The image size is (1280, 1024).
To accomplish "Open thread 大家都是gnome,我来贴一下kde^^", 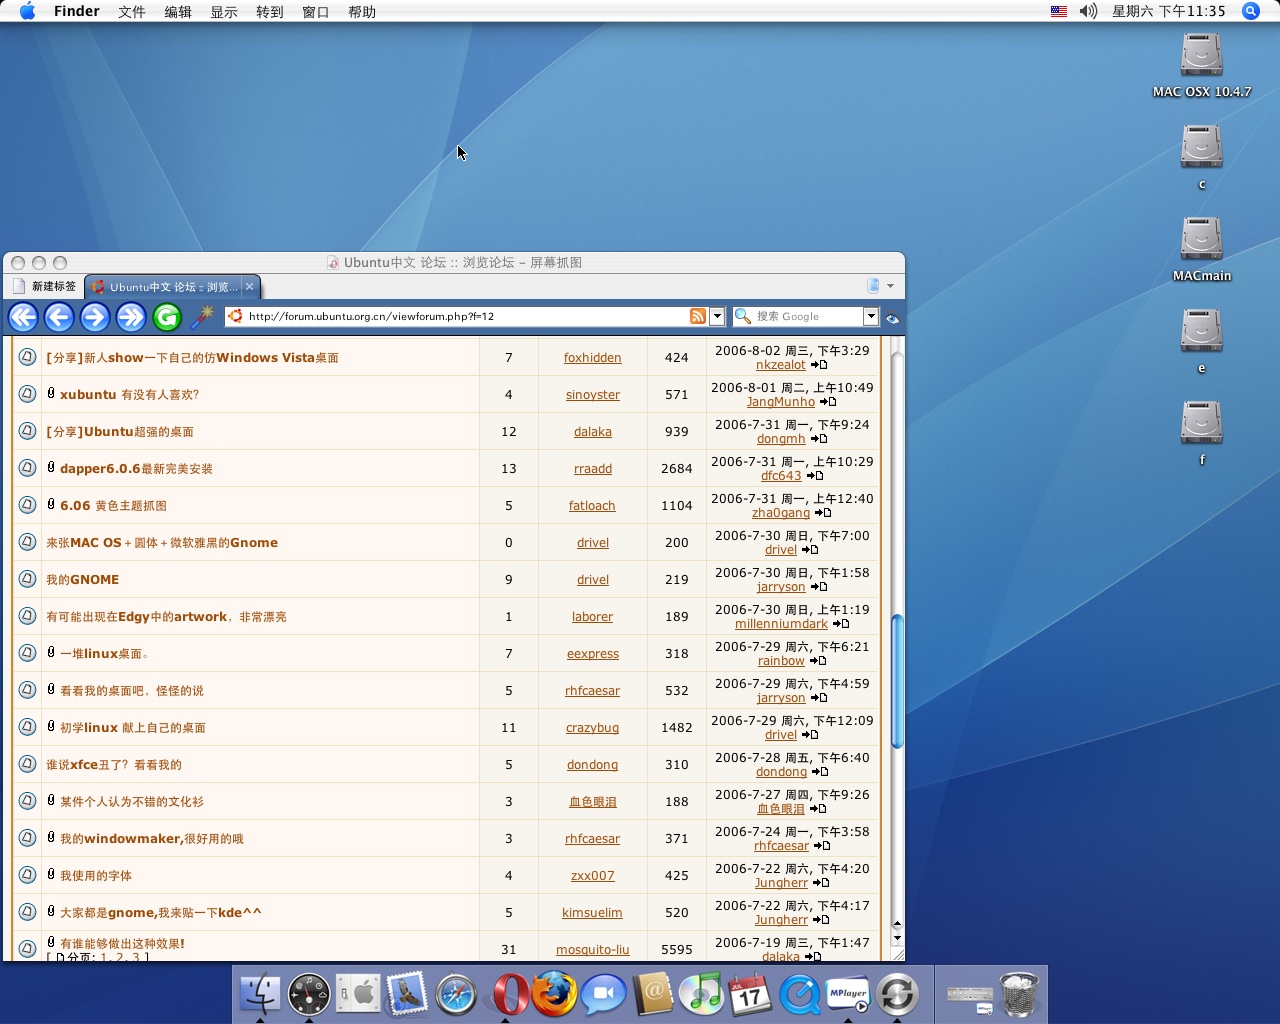I will click(160, 913).
